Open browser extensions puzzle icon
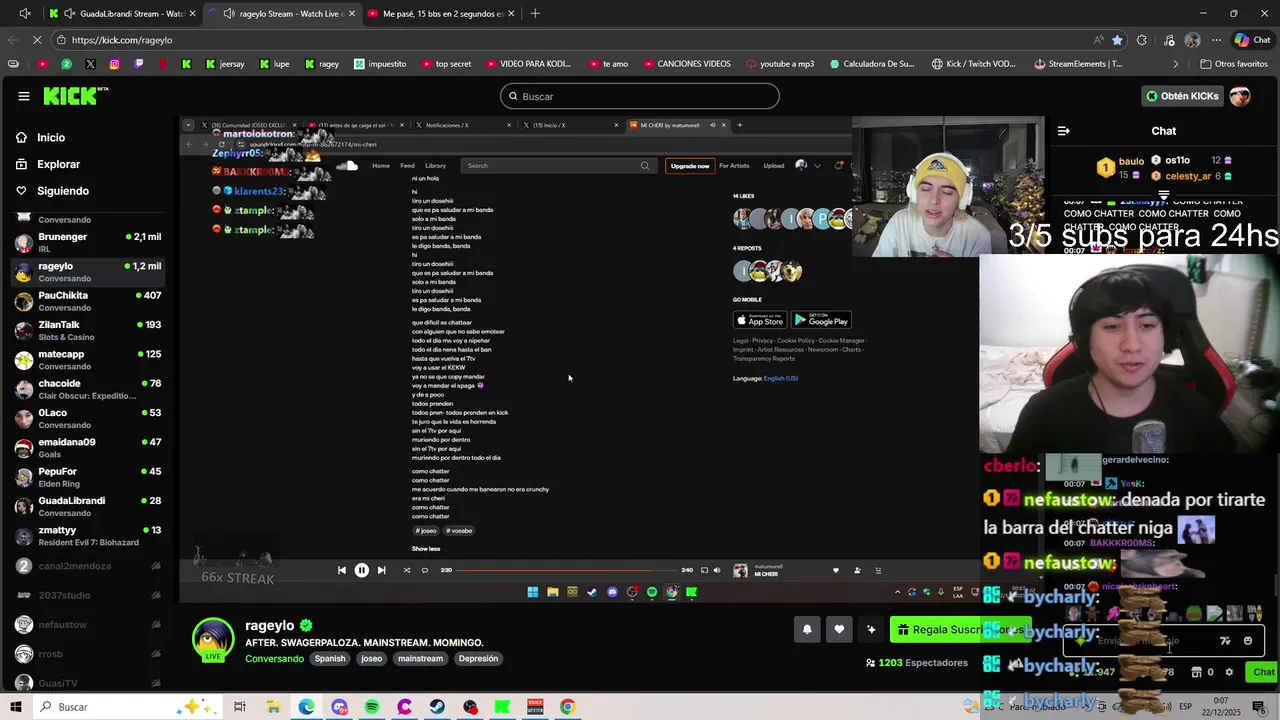The width and height of the screenshot is (1280, 720). pos(1142,40)
